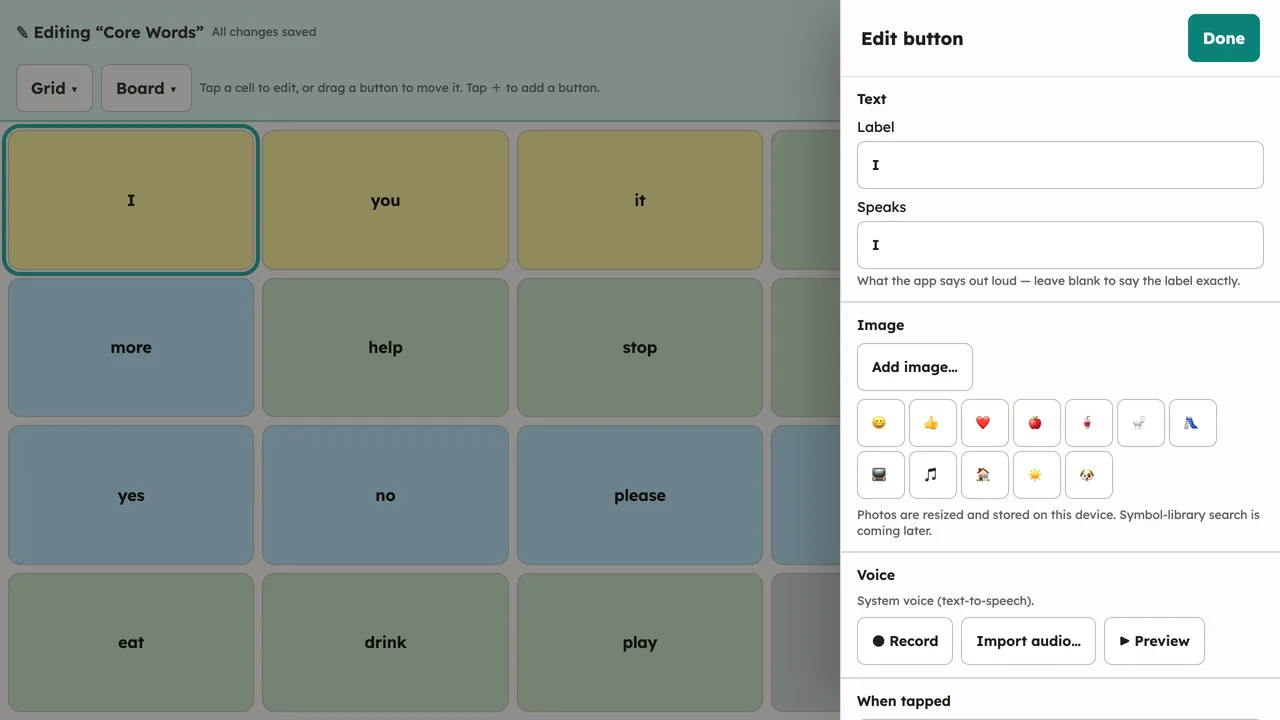1280x720 pixels.
Task: Pick the toilet emoji image
Action: click(1141, 423)
